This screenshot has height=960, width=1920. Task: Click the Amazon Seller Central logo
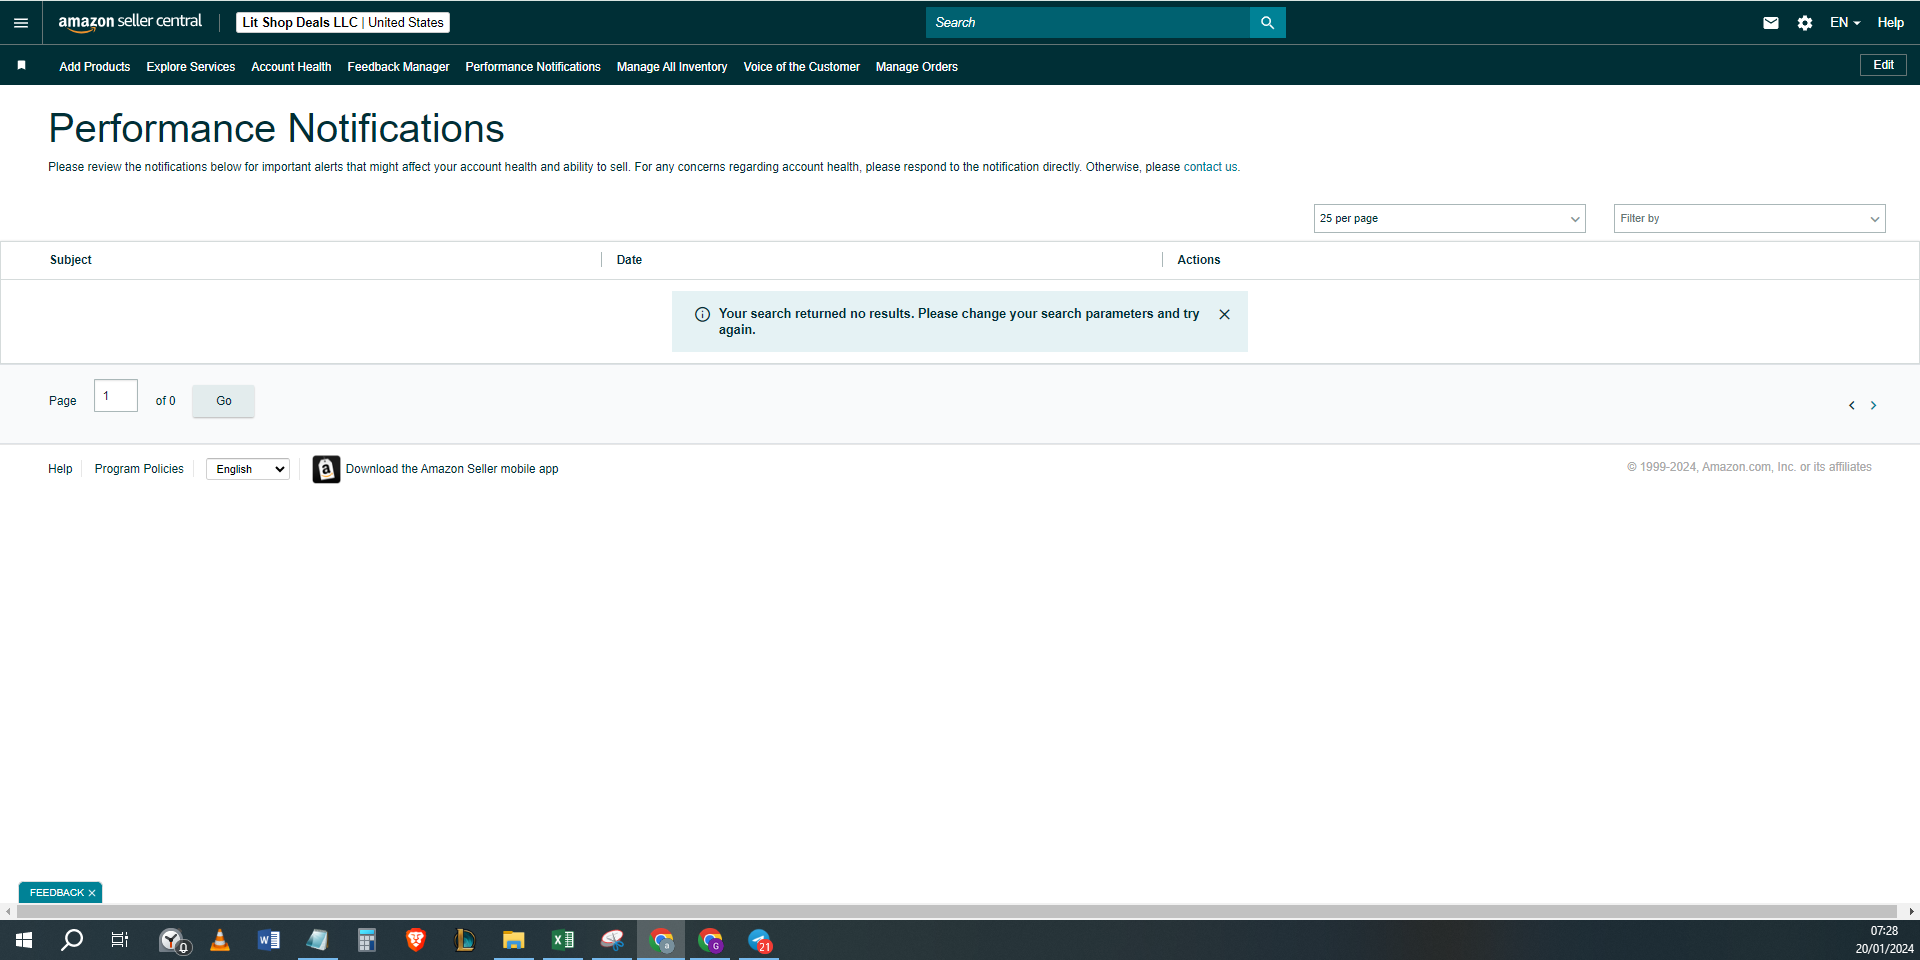130,22
